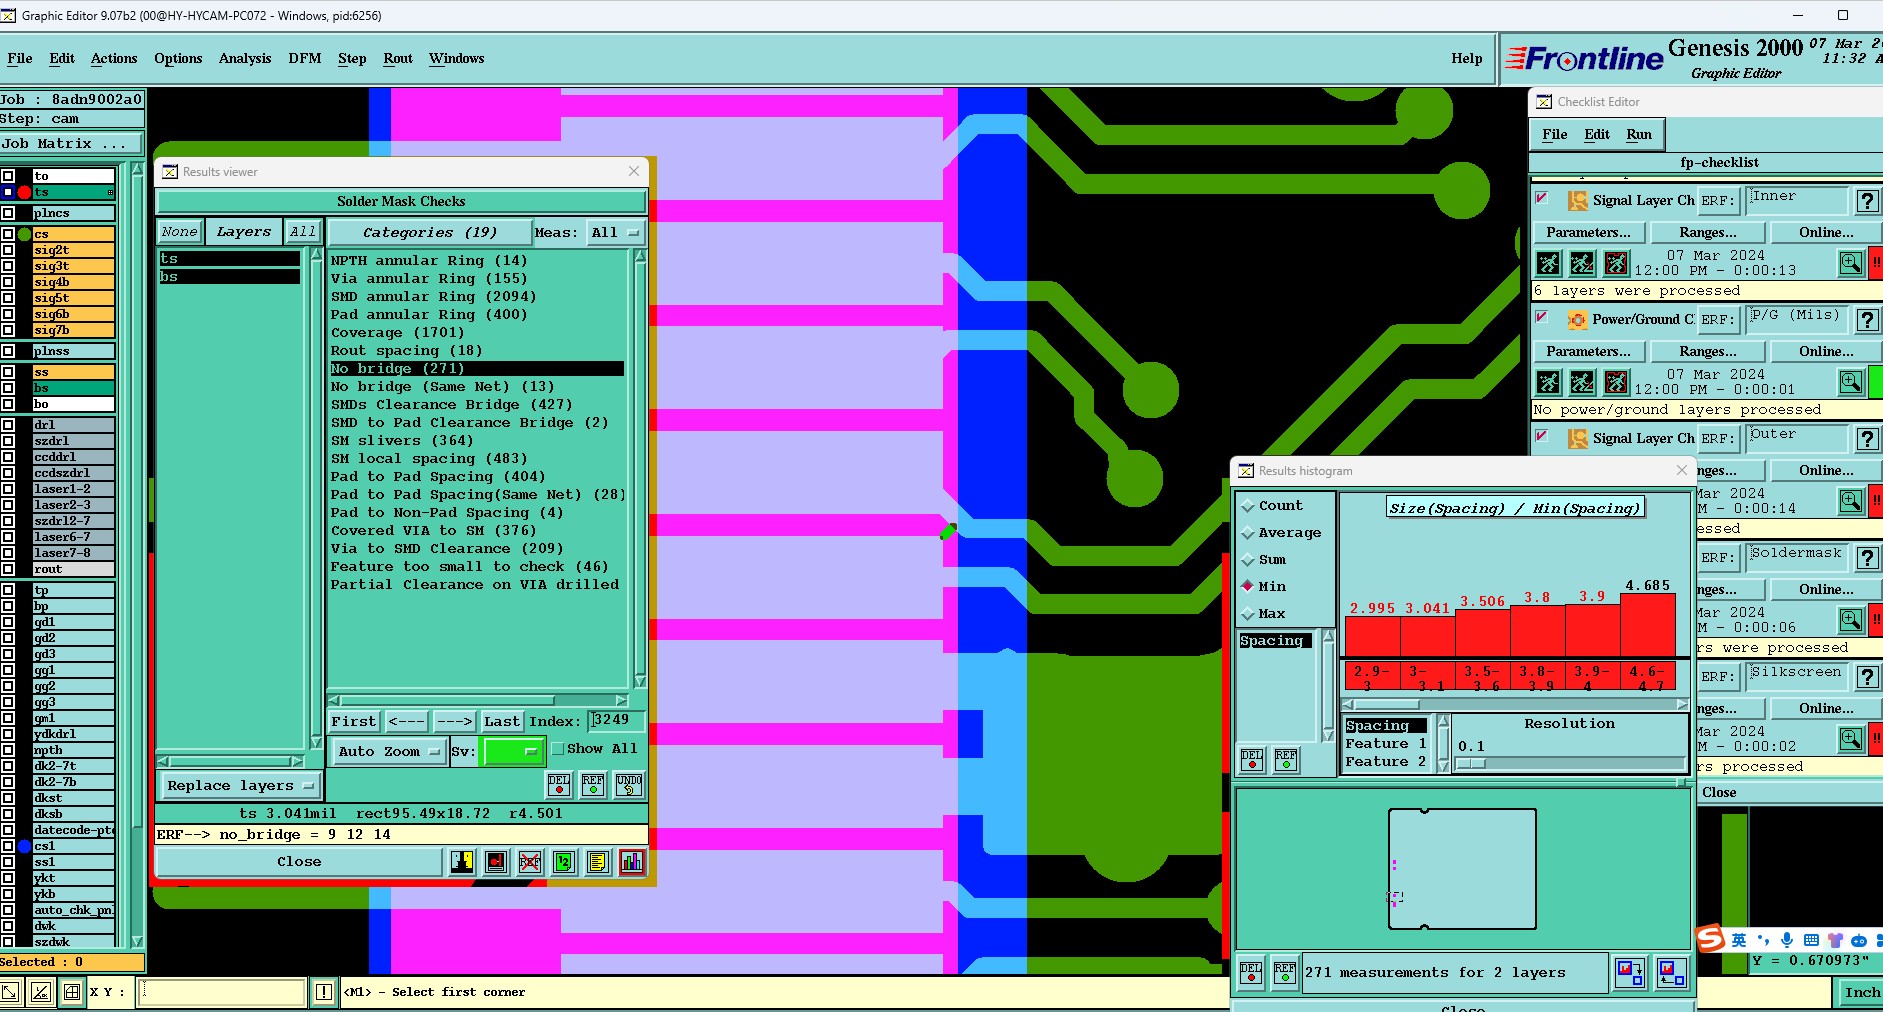Viewport: 1883px width, 1012px height.
Task: Open Replace layers dropdown
Action: [x=240, y=786]
